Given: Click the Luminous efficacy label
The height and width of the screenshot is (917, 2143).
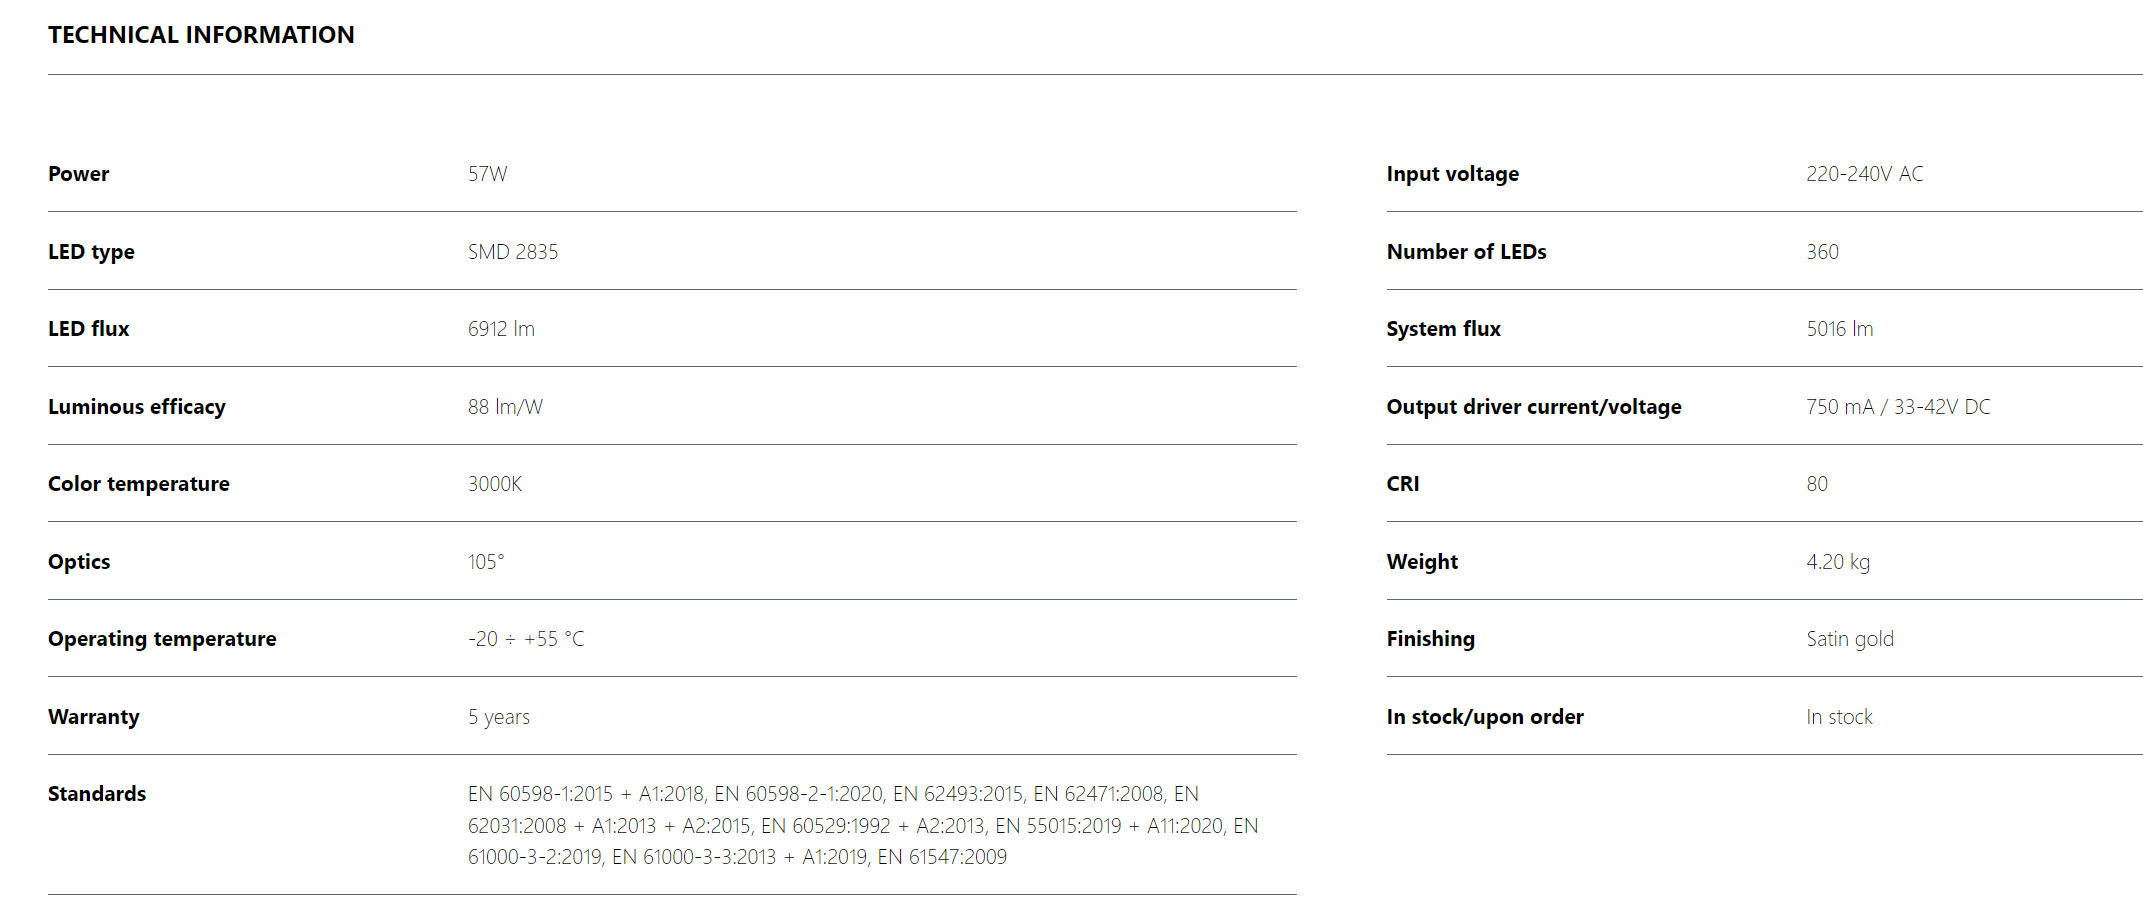Looking at the screenshot, I should pos(137,407).
